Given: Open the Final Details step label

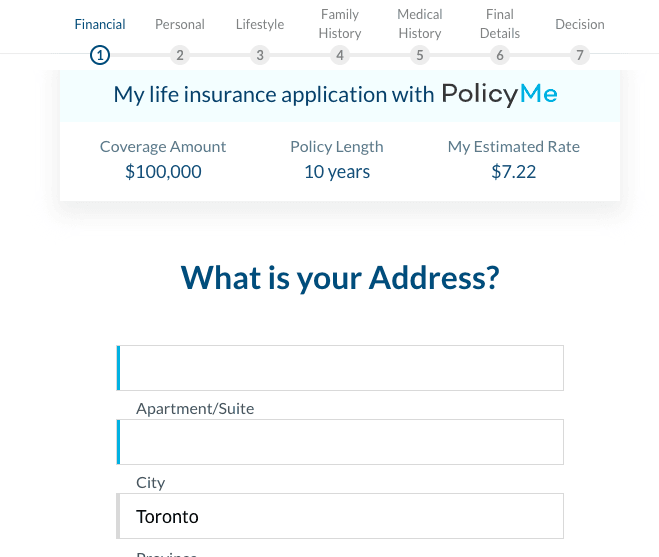Looking at the screenshot, I should [x=500, y=24].
